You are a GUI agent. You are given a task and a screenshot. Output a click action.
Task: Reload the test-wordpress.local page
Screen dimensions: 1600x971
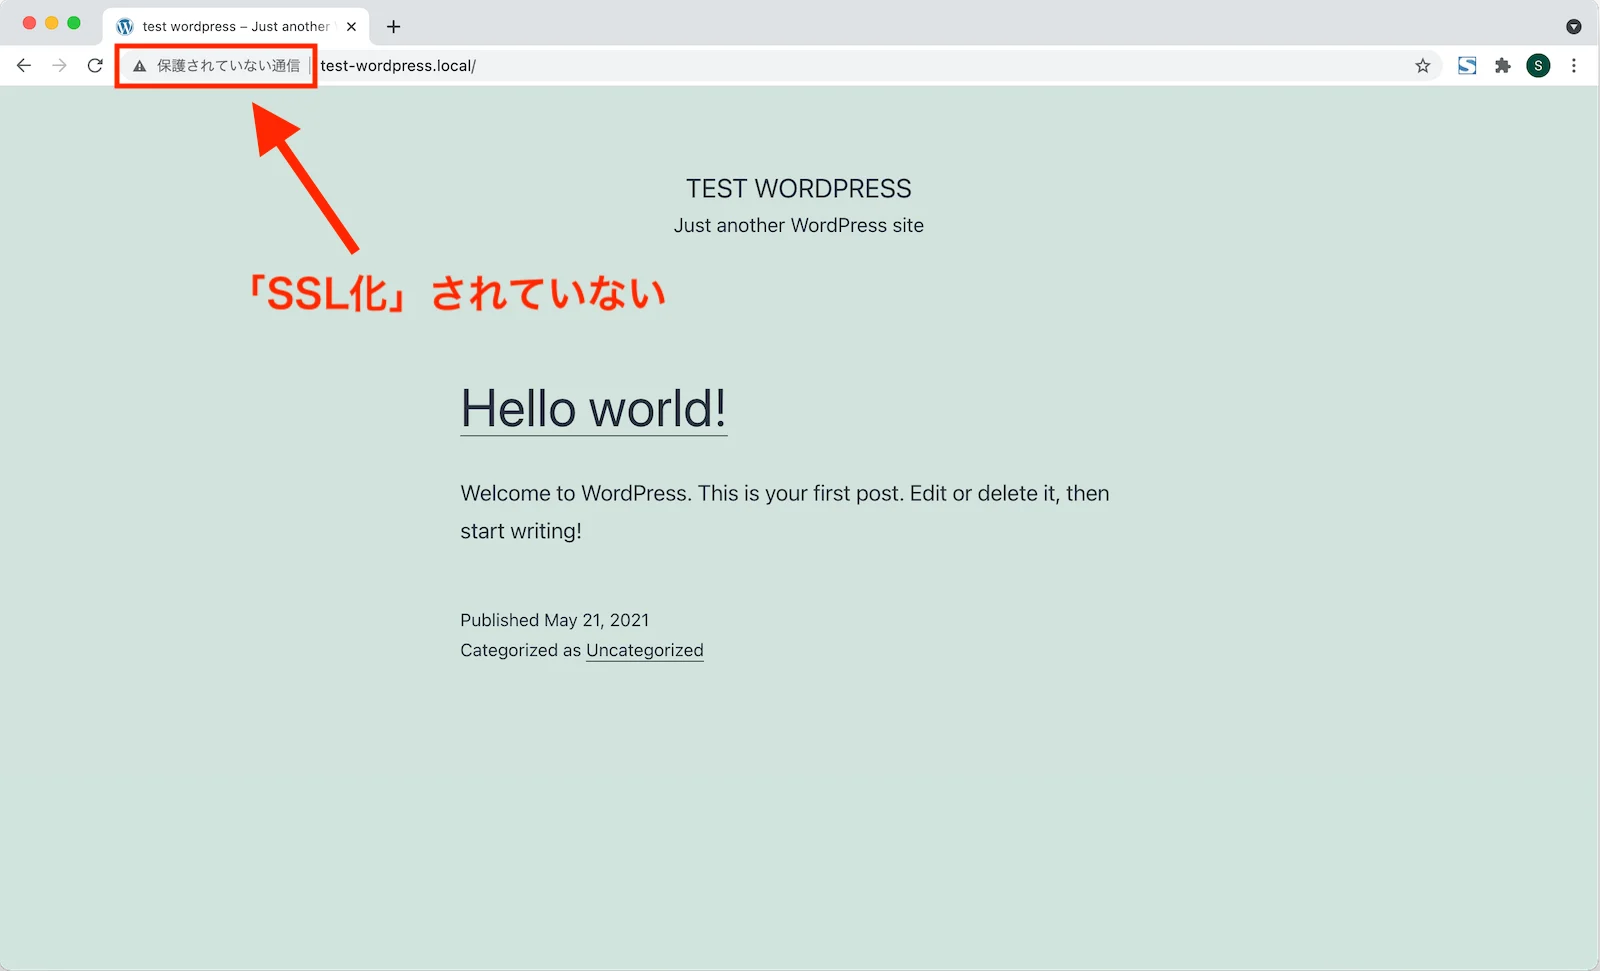pyautogui.click(x=95, y=65)
